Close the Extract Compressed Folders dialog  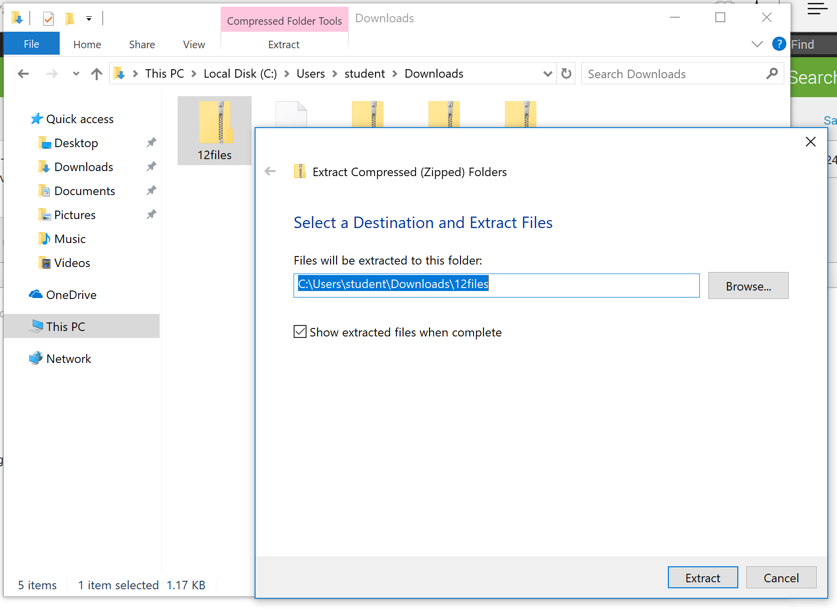pyautogui.click(x=810, y=141)
